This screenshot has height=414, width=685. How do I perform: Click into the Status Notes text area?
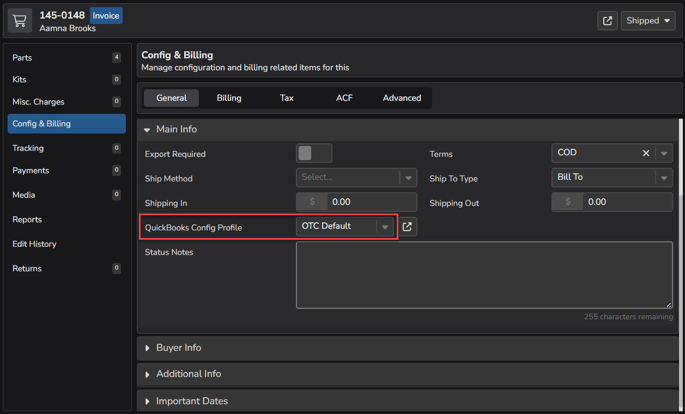[484, 275]
